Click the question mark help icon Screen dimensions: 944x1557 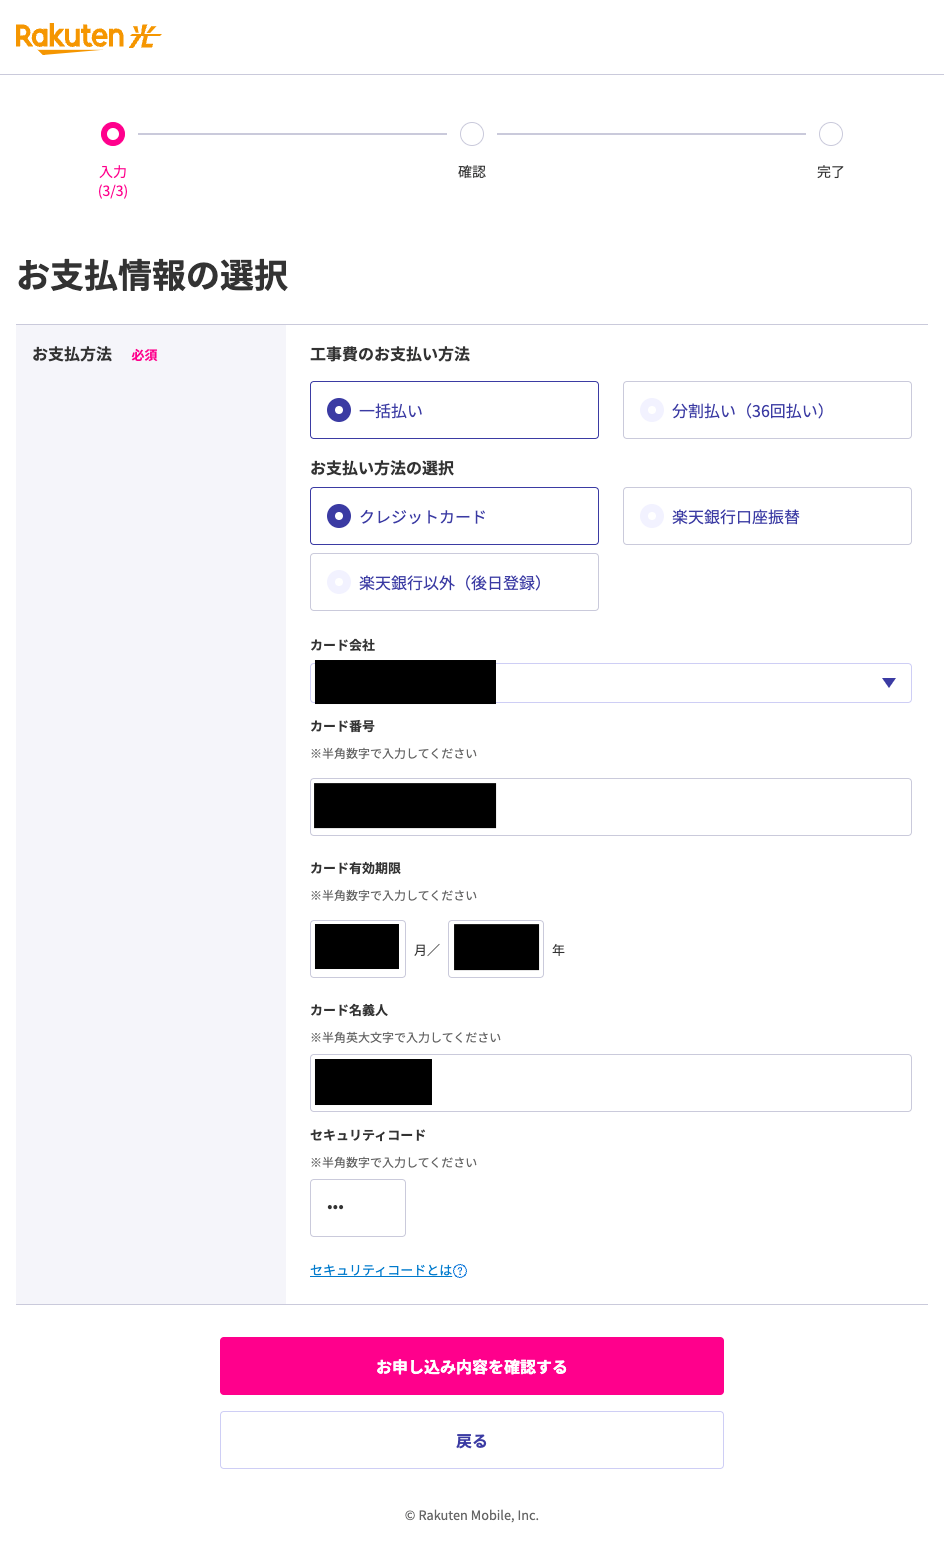(x=460, y=1271)
